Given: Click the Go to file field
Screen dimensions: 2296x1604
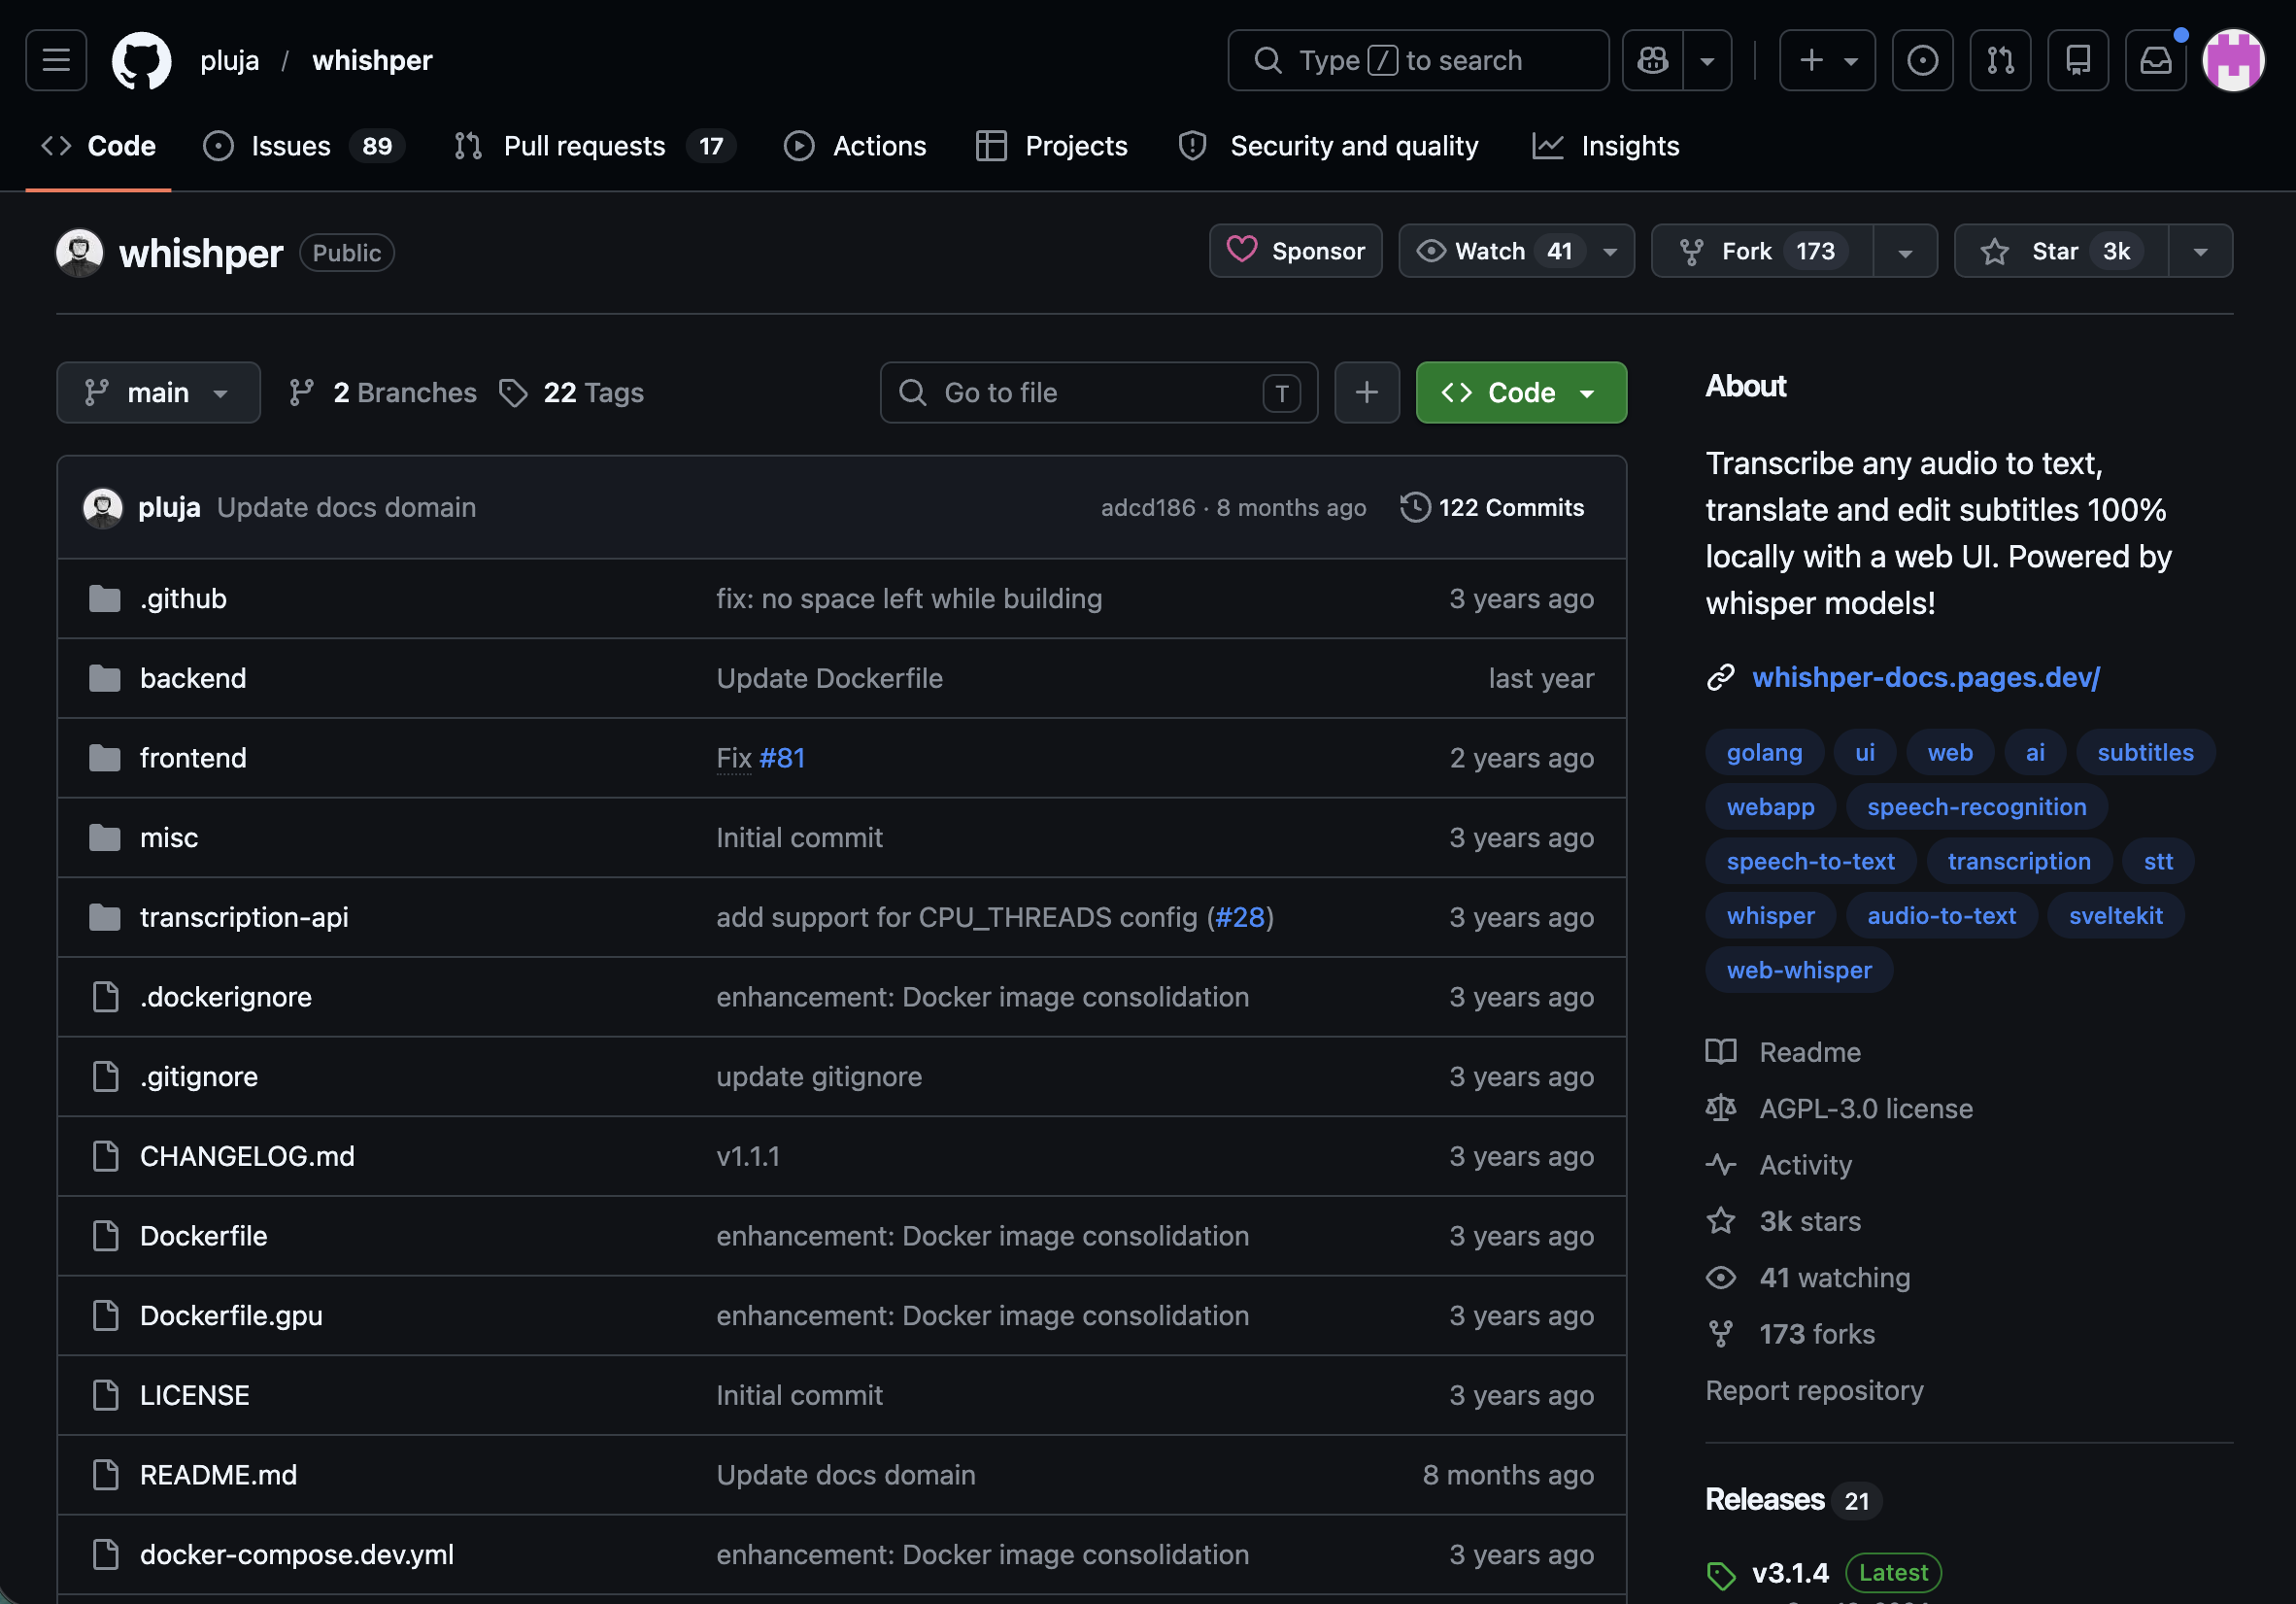Looking at the screenshot, I should pos(1097,392).
